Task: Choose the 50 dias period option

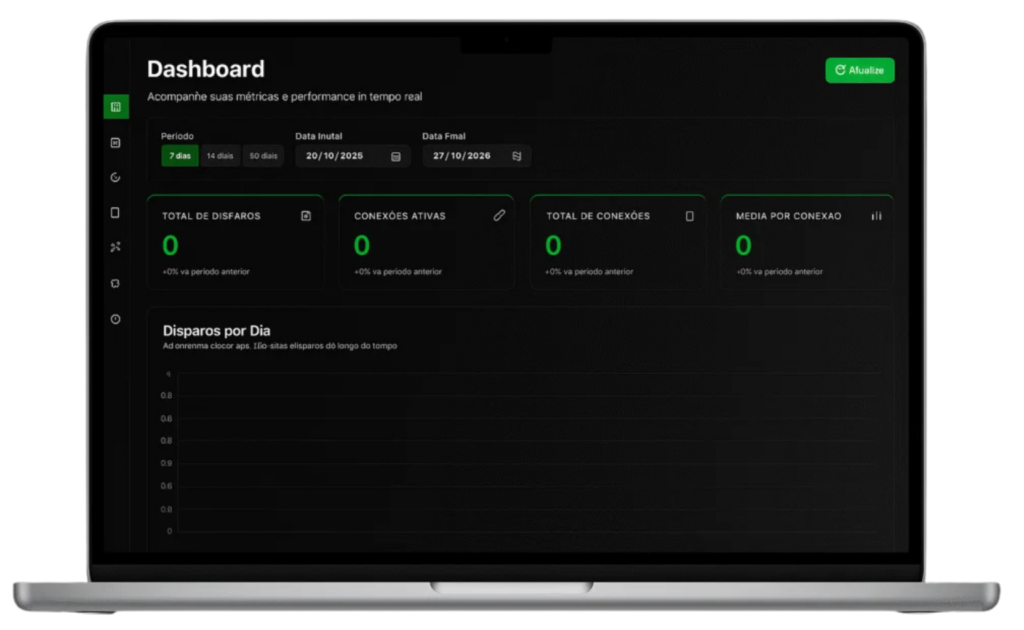Action: pos(263,156)
